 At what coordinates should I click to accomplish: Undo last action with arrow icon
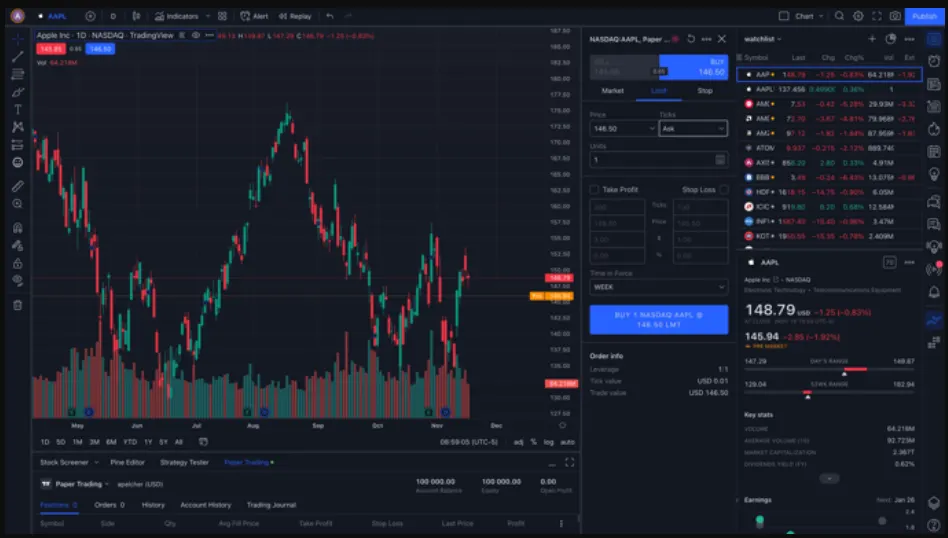point(330,16)
